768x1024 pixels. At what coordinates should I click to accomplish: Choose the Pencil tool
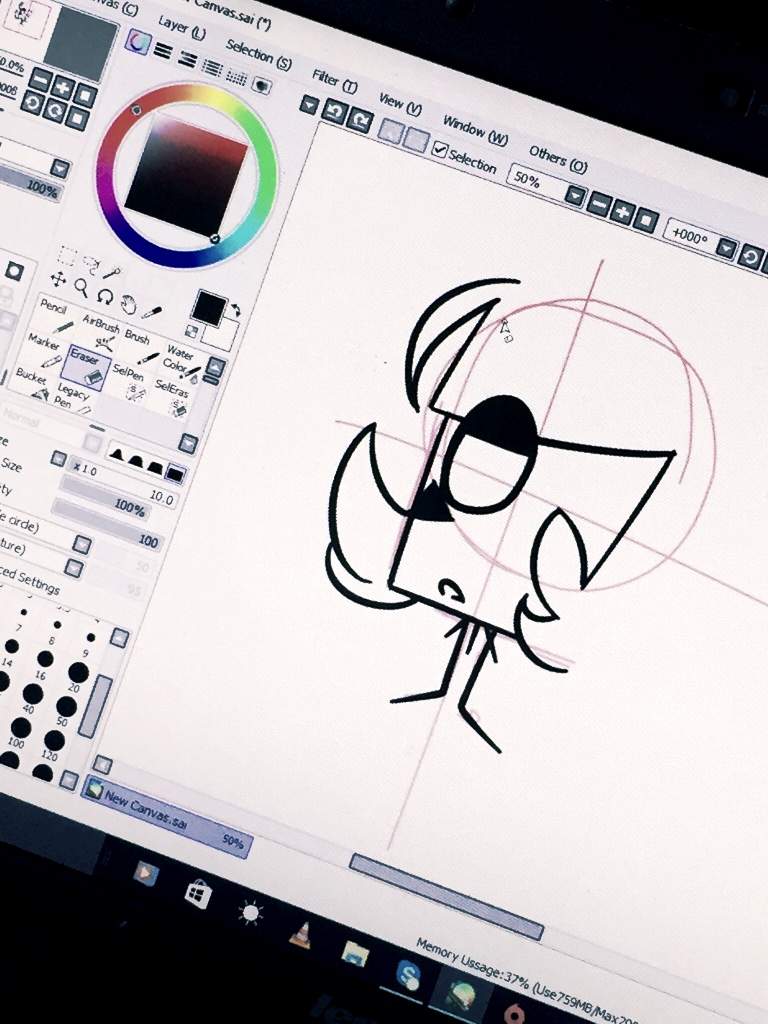(56, 314)
